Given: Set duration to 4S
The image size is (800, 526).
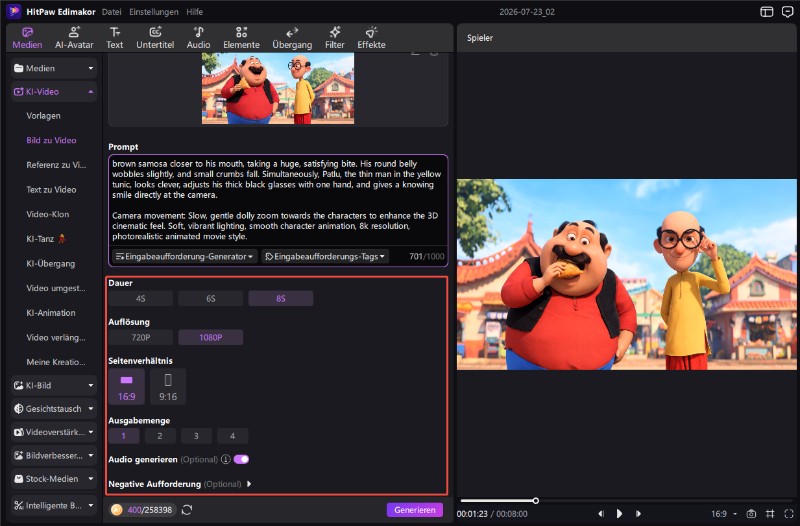Looking at the screenshot, I should pyautogui.click(x=140, y=298).
